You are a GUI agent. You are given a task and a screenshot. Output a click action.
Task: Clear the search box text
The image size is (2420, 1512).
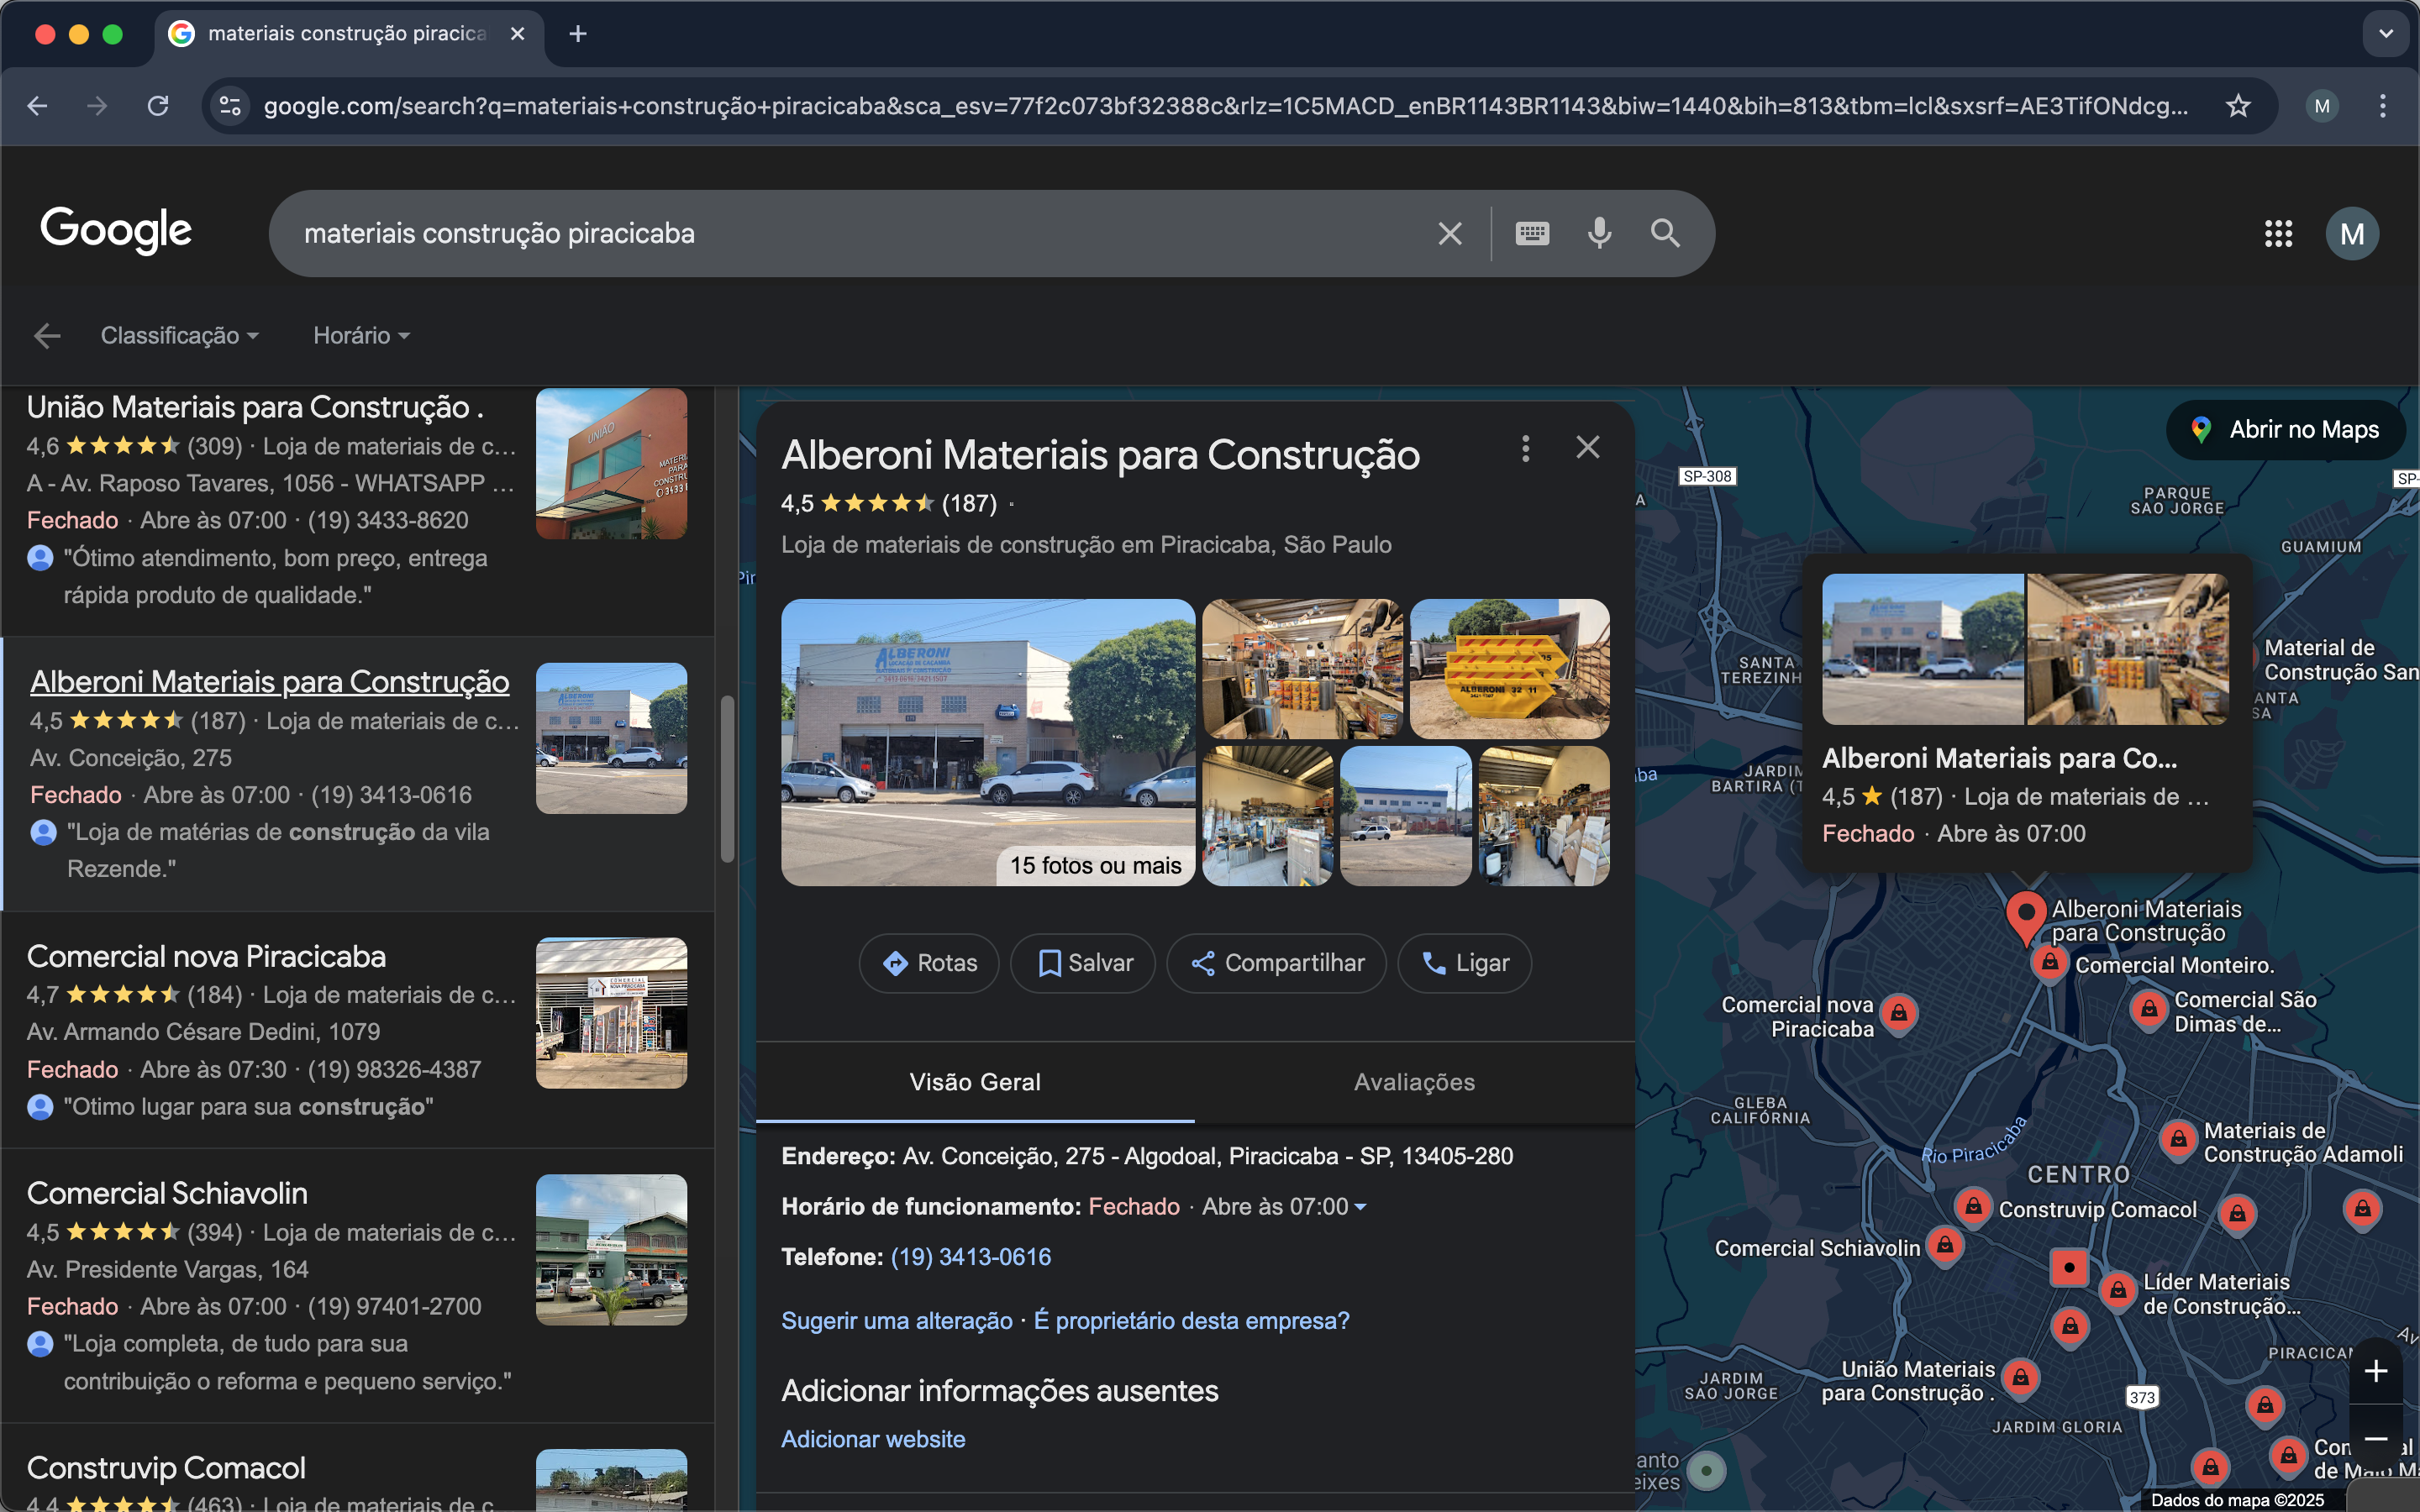1449,234
